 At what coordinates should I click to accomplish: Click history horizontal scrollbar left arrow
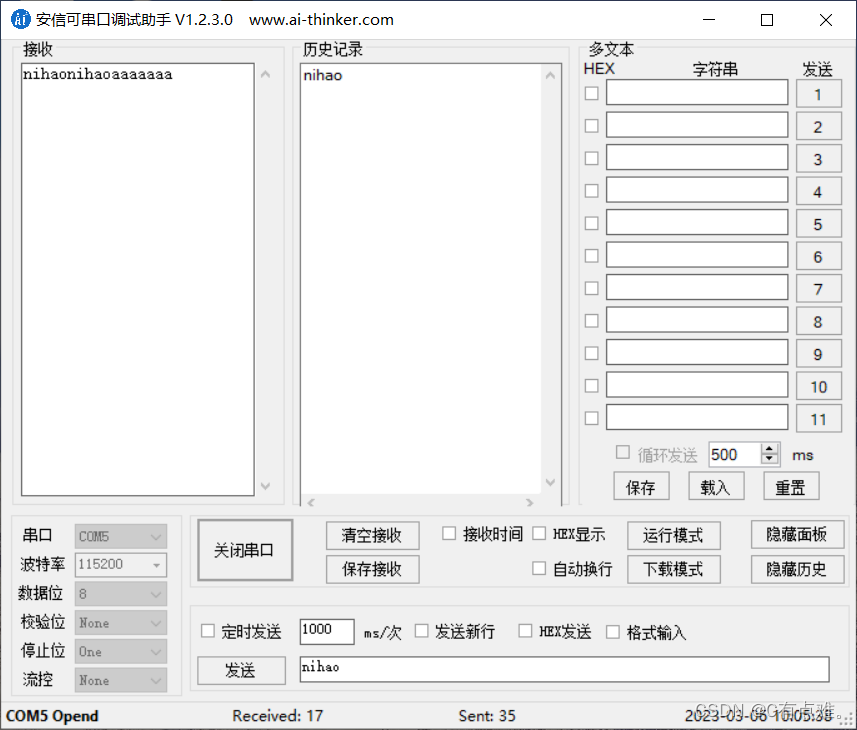pyautogui.click(x=311, y=502)
